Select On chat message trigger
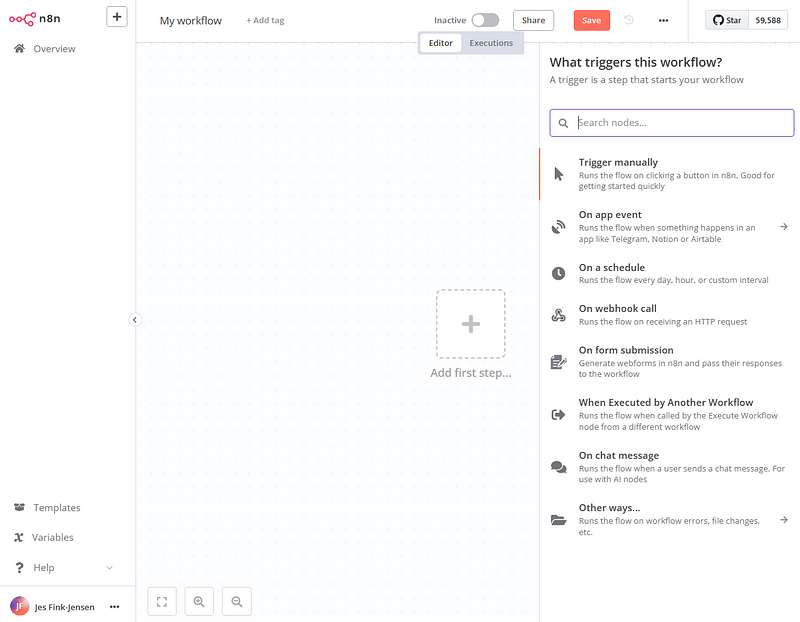The height and width of the screenshot is (622, 800). [669, 467]
